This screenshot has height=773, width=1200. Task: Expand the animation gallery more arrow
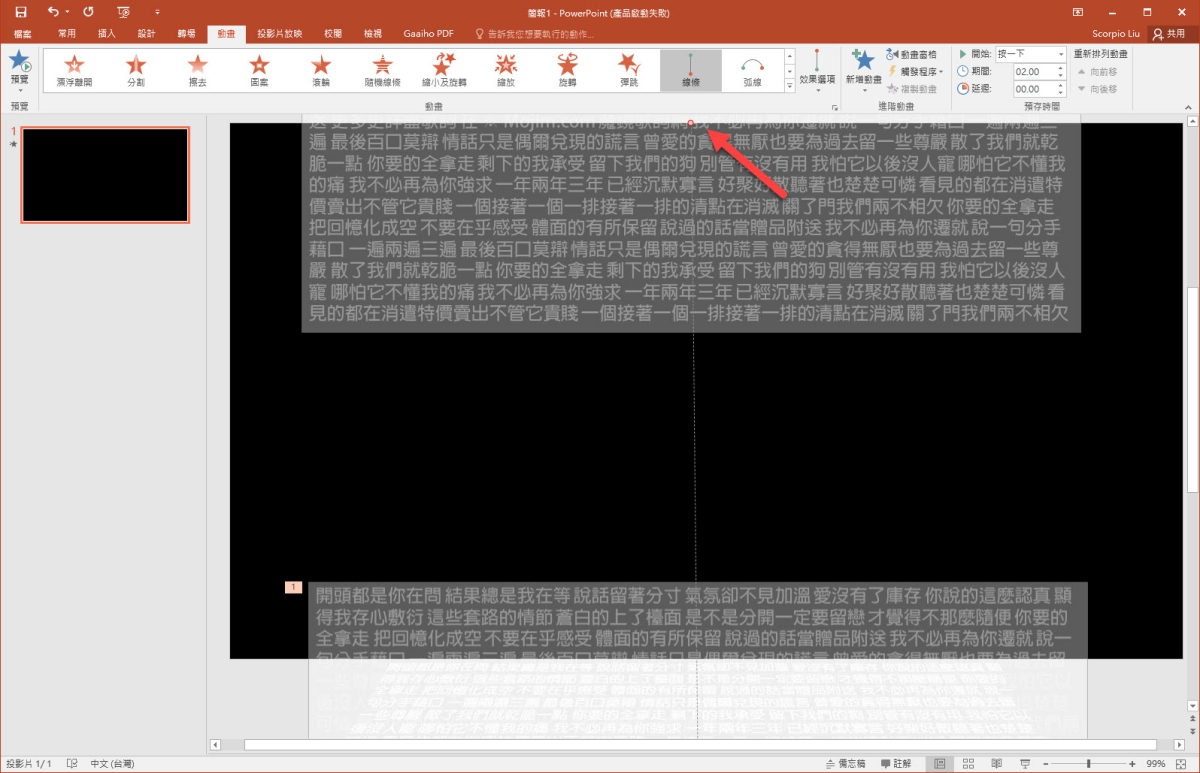pos(790,88)
